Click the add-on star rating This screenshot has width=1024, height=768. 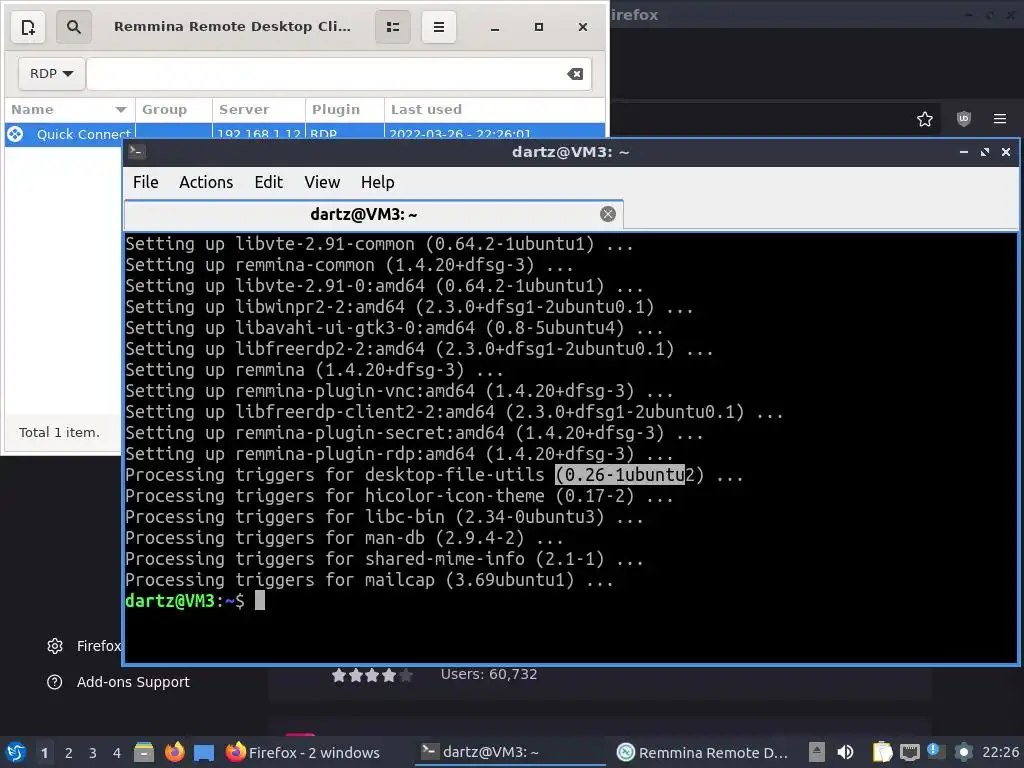coord(372,675)
